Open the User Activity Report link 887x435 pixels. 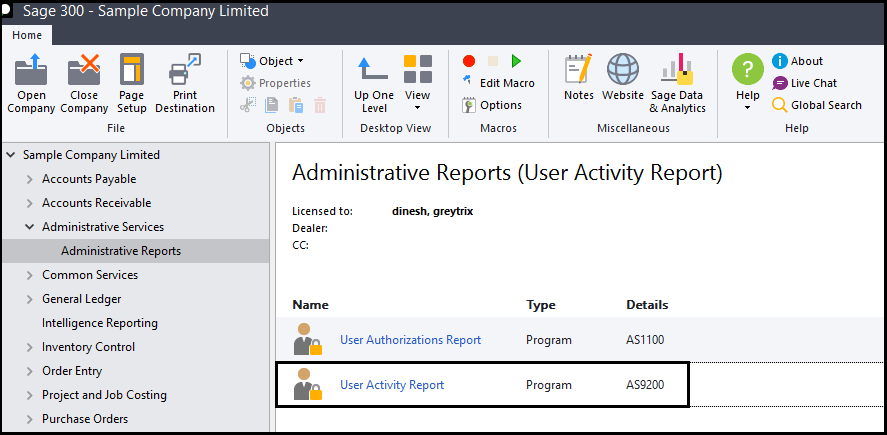coord(392,385)
